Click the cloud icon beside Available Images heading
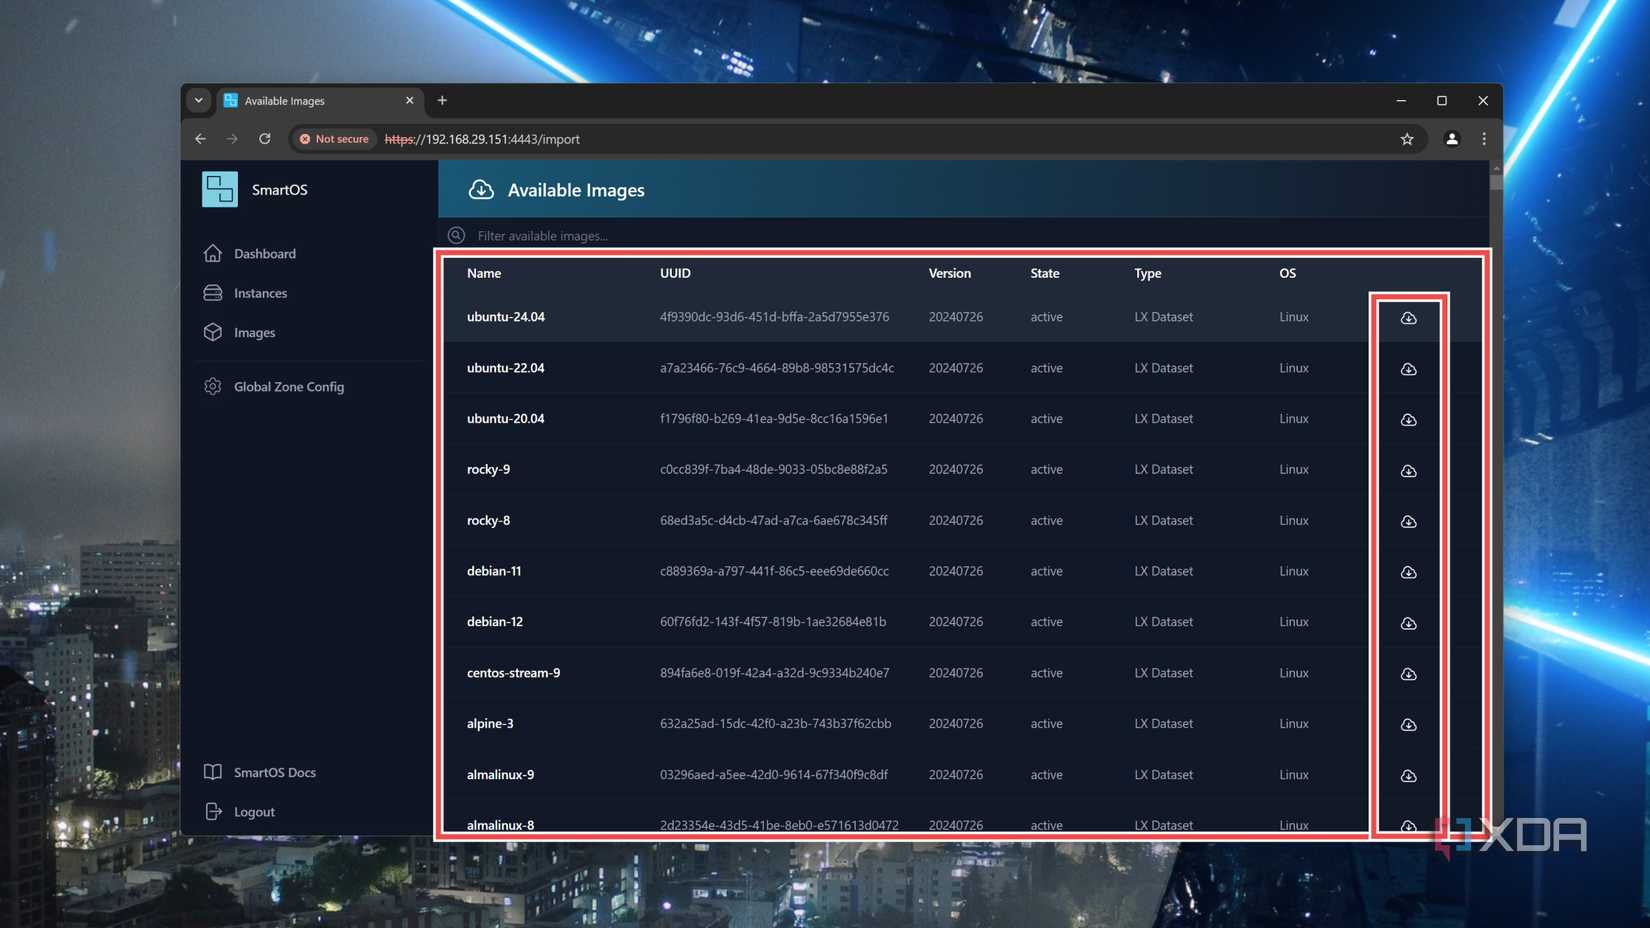1650x928 pixels. (481, 189)
